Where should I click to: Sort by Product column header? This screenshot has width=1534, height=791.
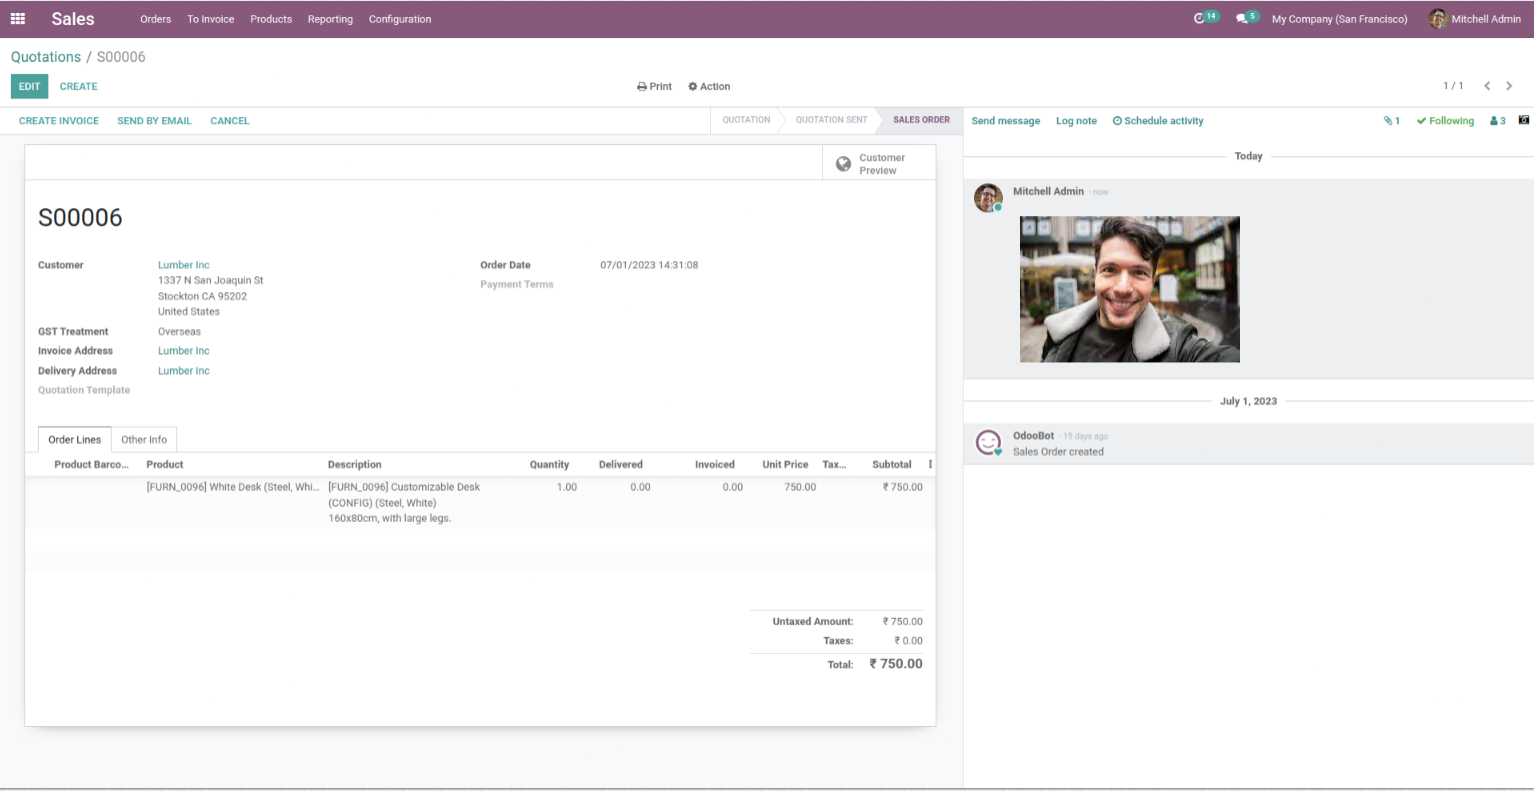point(165,464)
